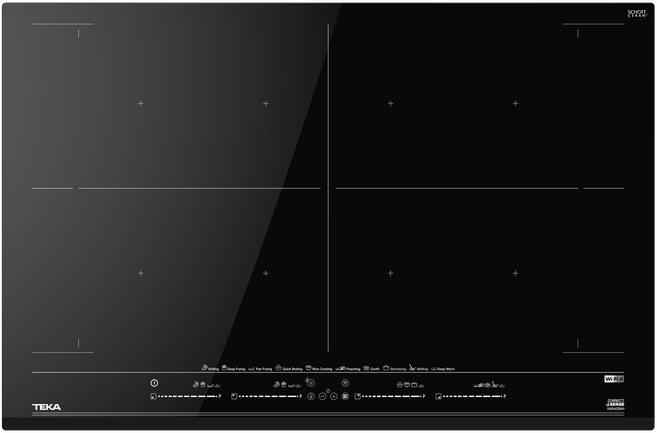Viewport: 657px width, 433px height.
Task: Select Grilling for the first zone
Action: point(196,384)
